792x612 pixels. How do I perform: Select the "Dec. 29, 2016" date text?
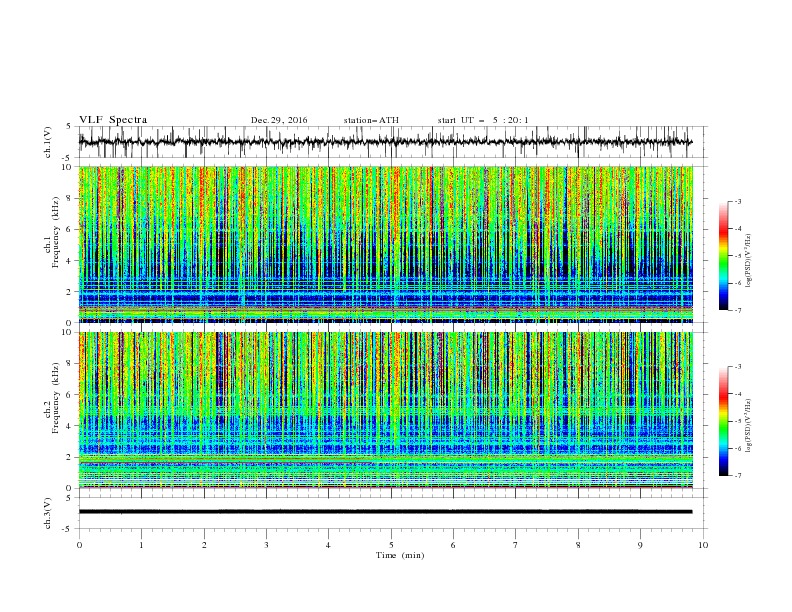[279, 120]
